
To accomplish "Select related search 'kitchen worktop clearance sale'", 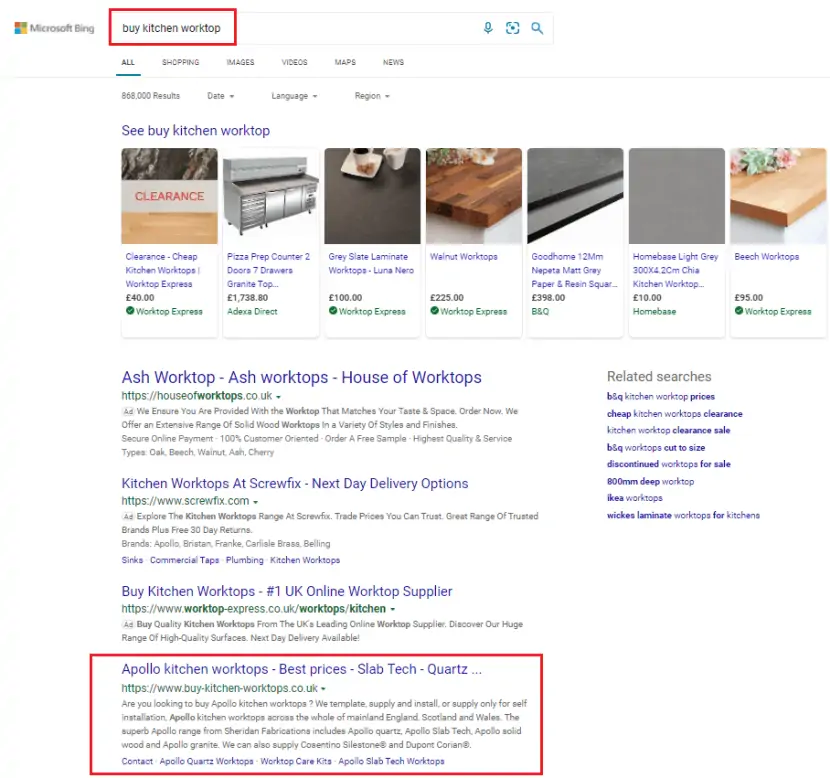I will (669, 431).
